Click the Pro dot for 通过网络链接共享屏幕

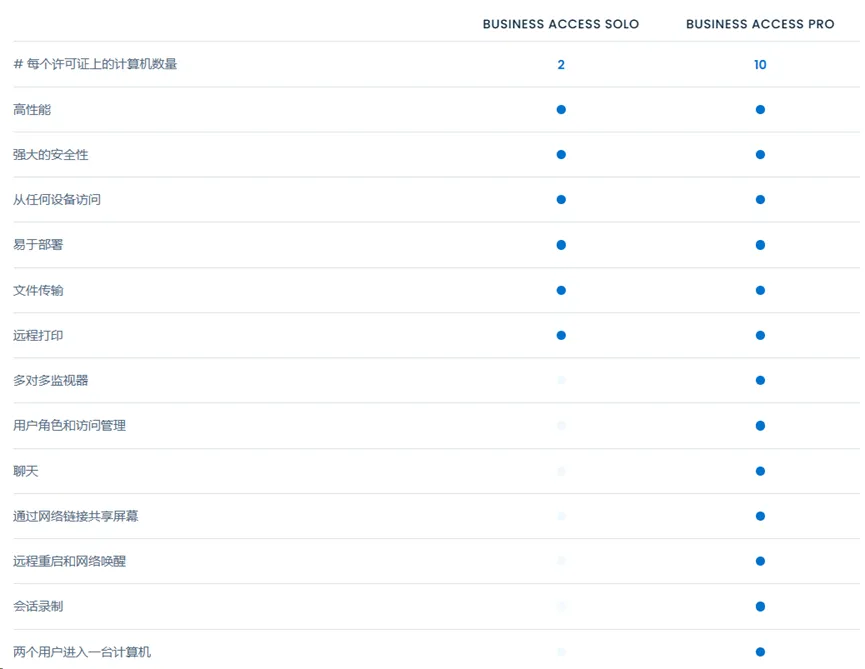[760, 516]
